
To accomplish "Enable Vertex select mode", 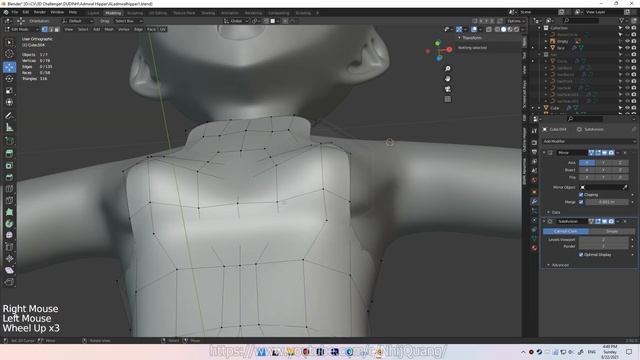I will 44,29.
